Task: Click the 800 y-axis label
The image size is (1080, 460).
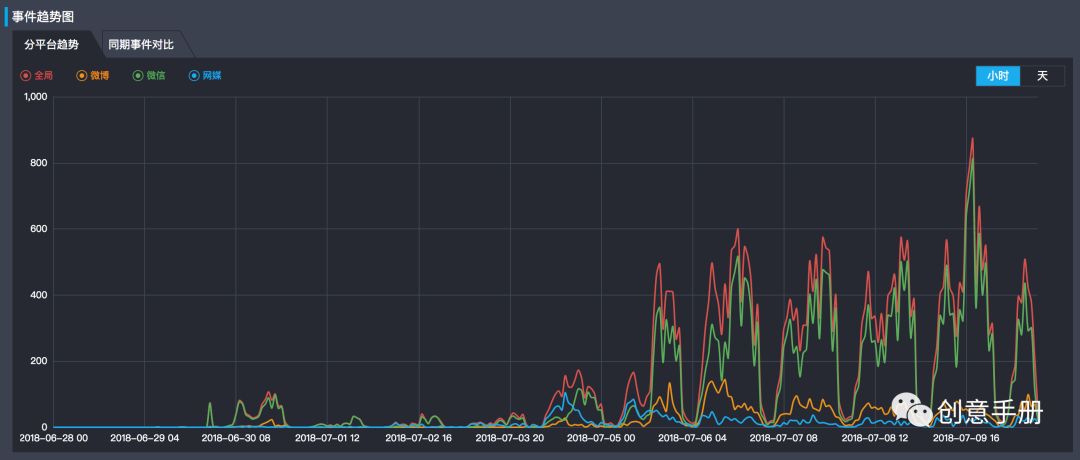Action: pyautogui.click(x=38, y=163)
